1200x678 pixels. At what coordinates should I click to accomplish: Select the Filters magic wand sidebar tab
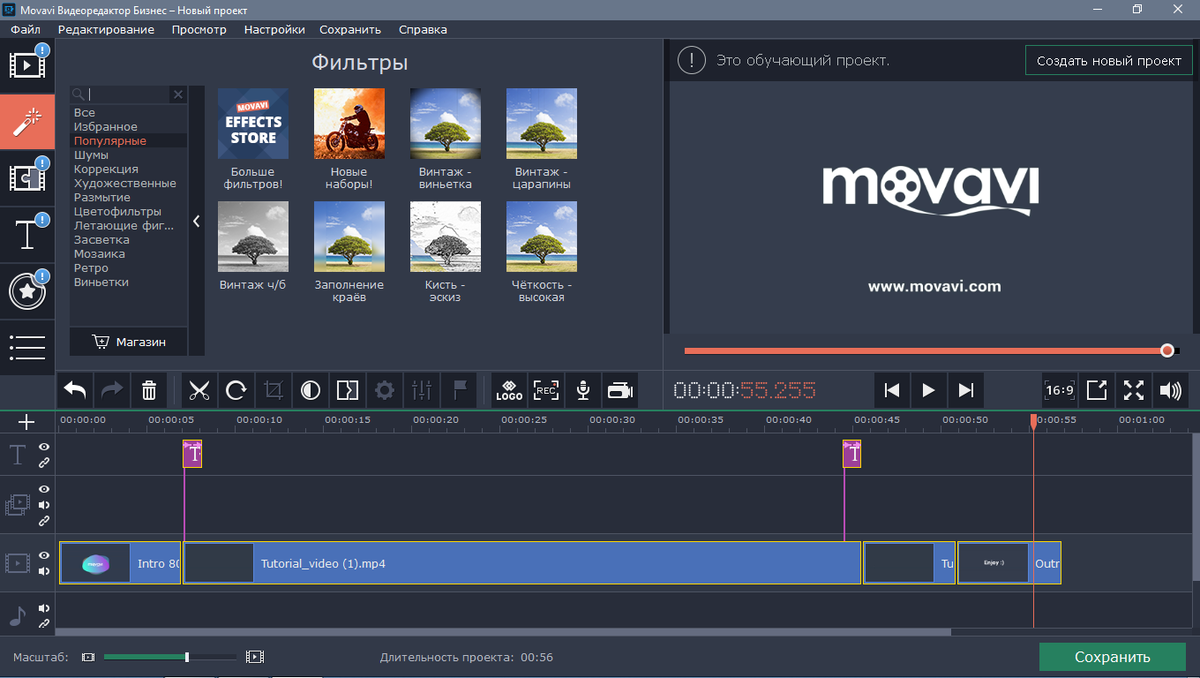click(27, 122)
